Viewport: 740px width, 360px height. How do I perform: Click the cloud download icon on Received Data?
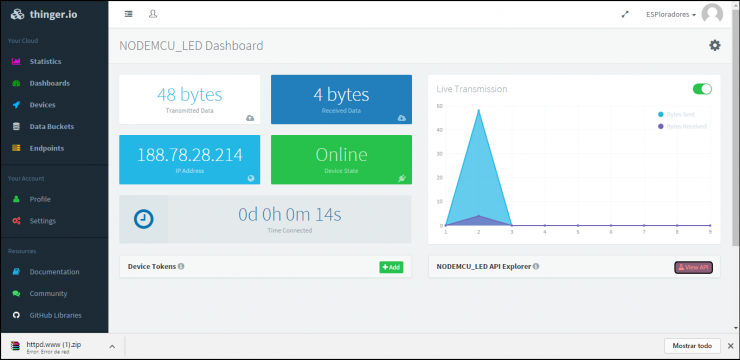coord(402,118)
